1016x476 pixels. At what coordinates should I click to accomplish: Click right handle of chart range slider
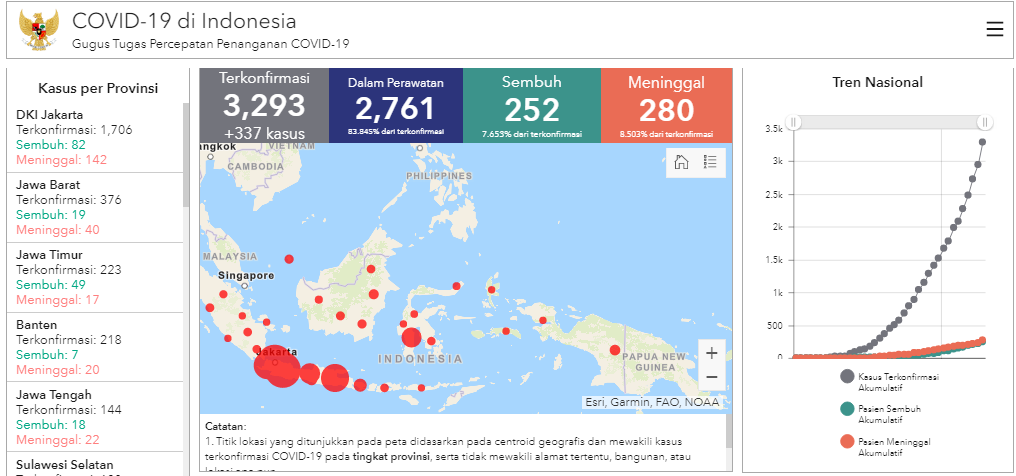tap(985, 122)
